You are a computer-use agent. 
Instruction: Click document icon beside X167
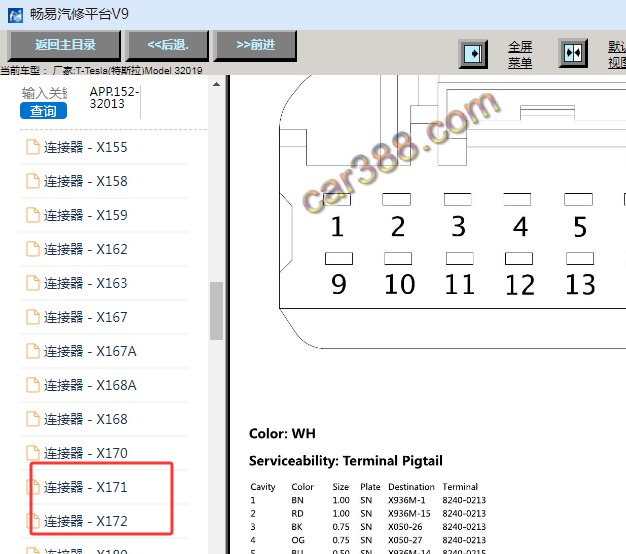[x=33, y=317]
